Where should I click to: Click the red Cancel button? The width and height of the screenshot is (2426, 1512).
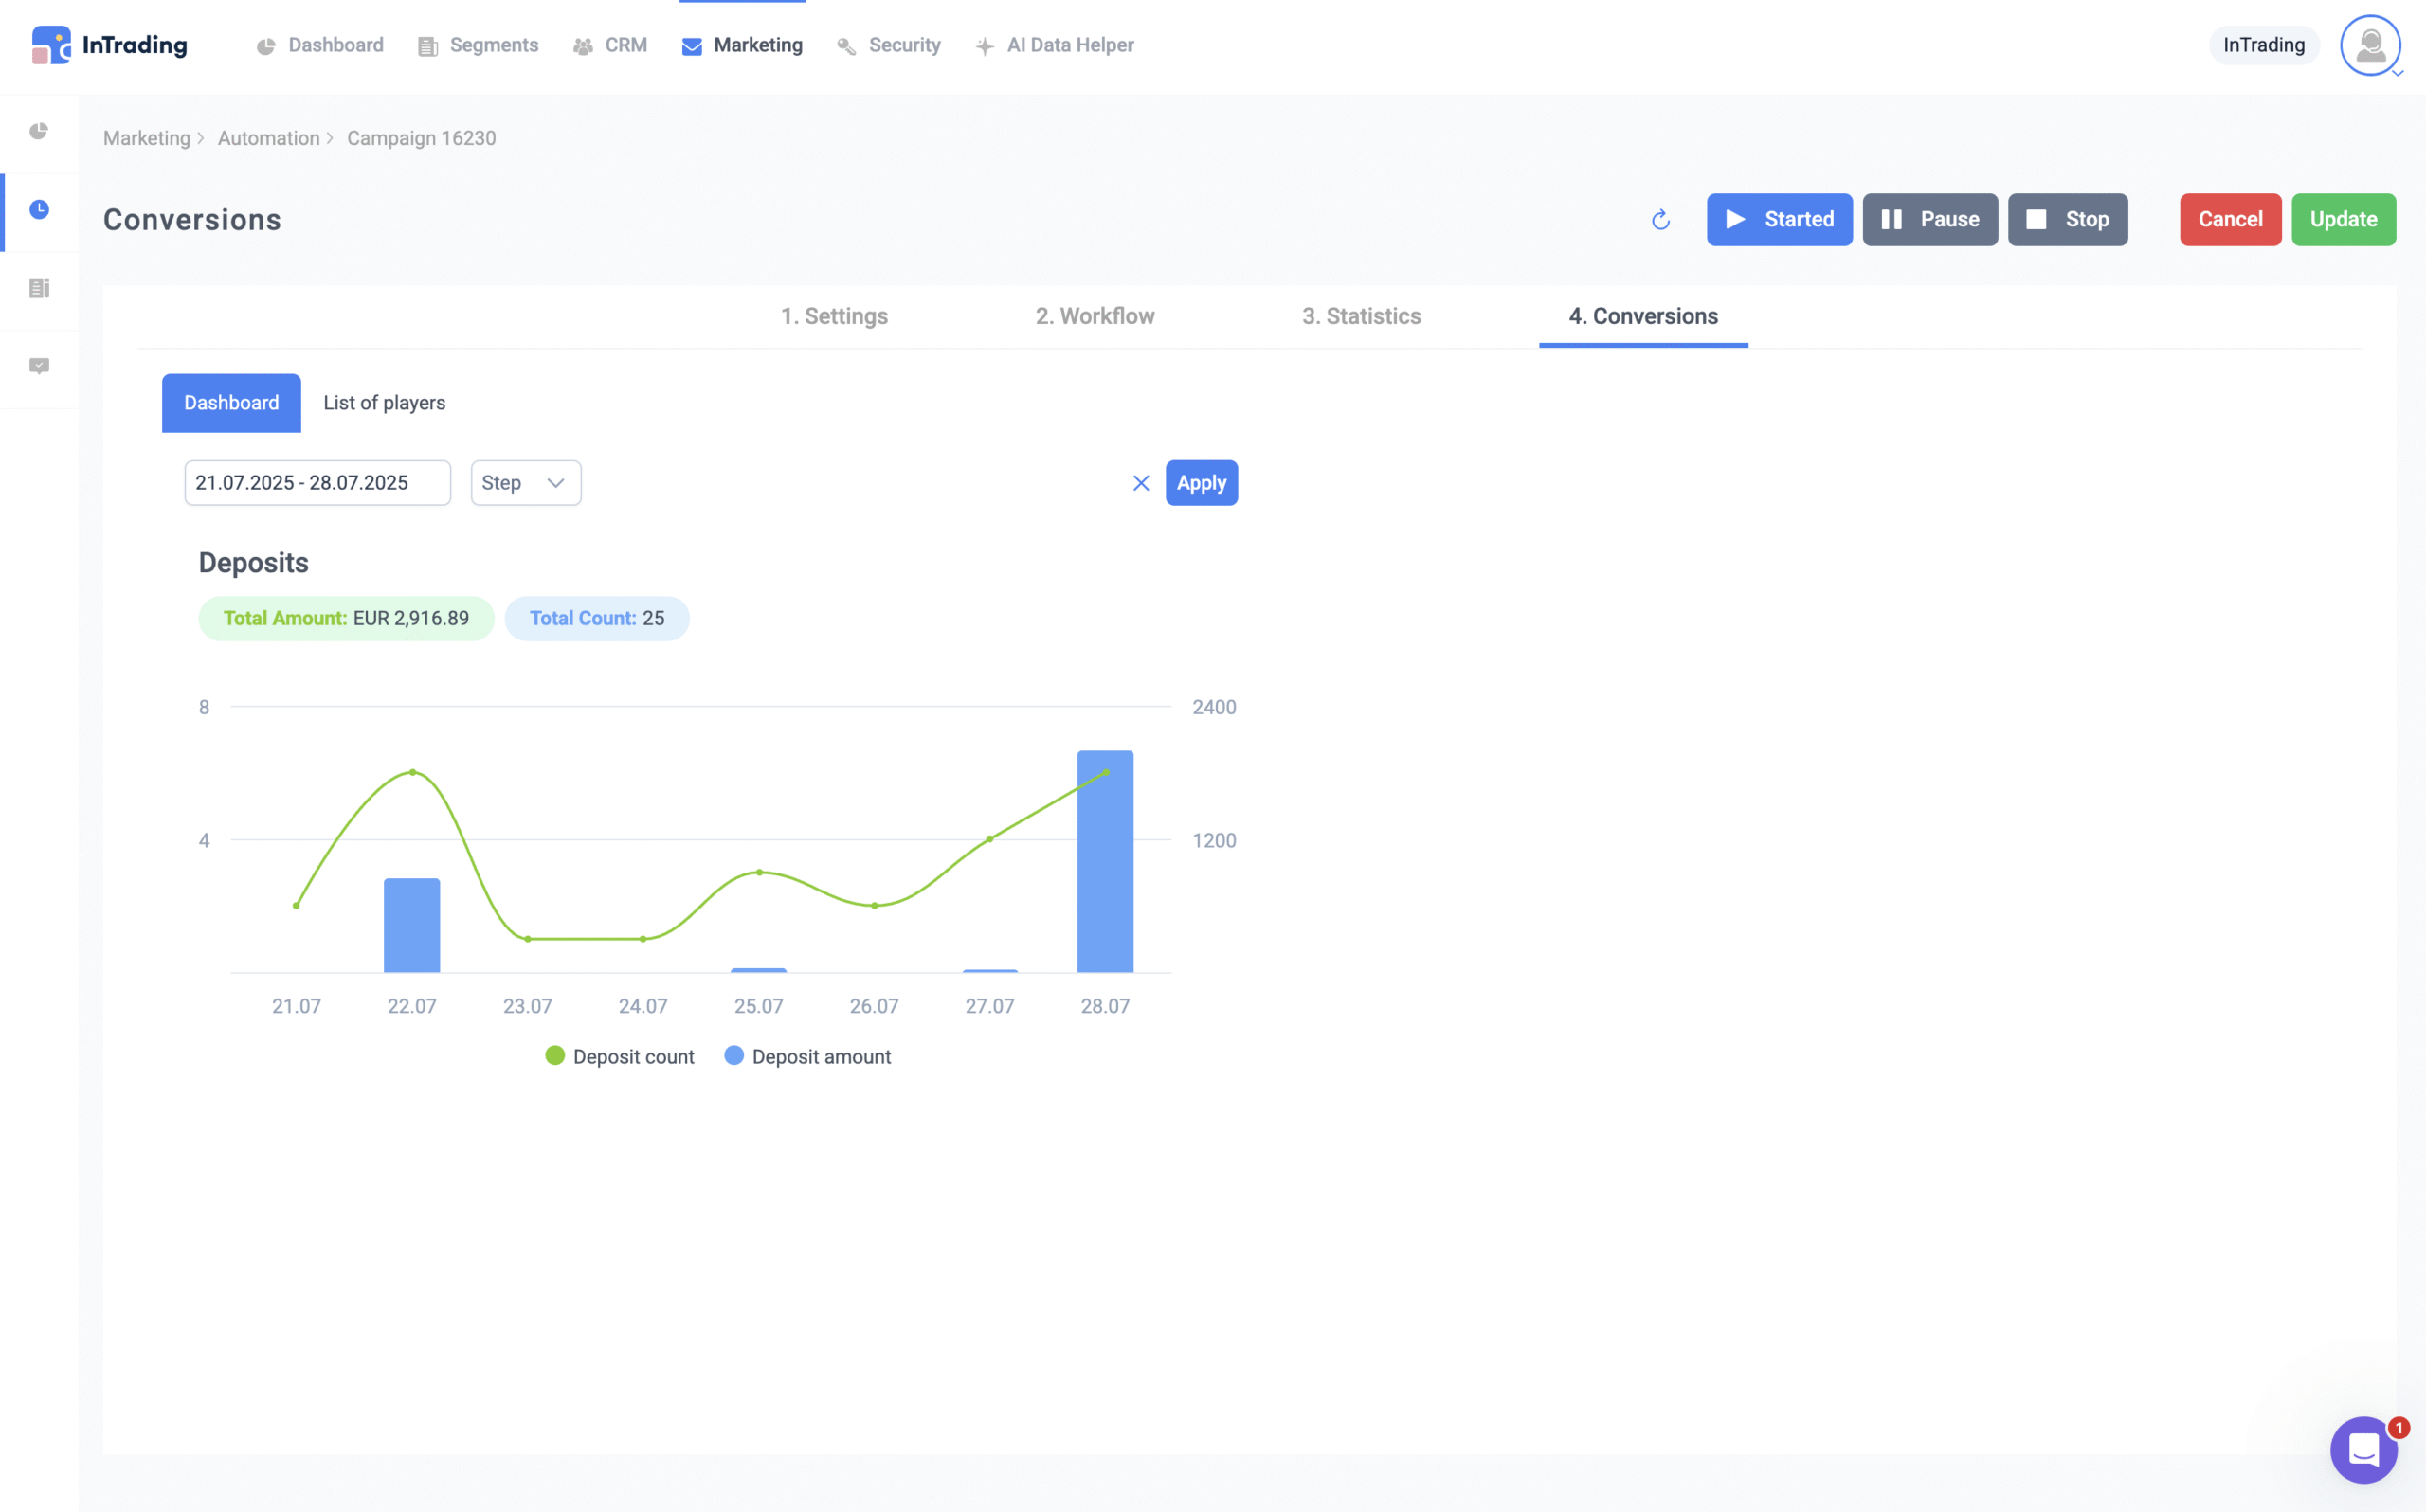2230,220
